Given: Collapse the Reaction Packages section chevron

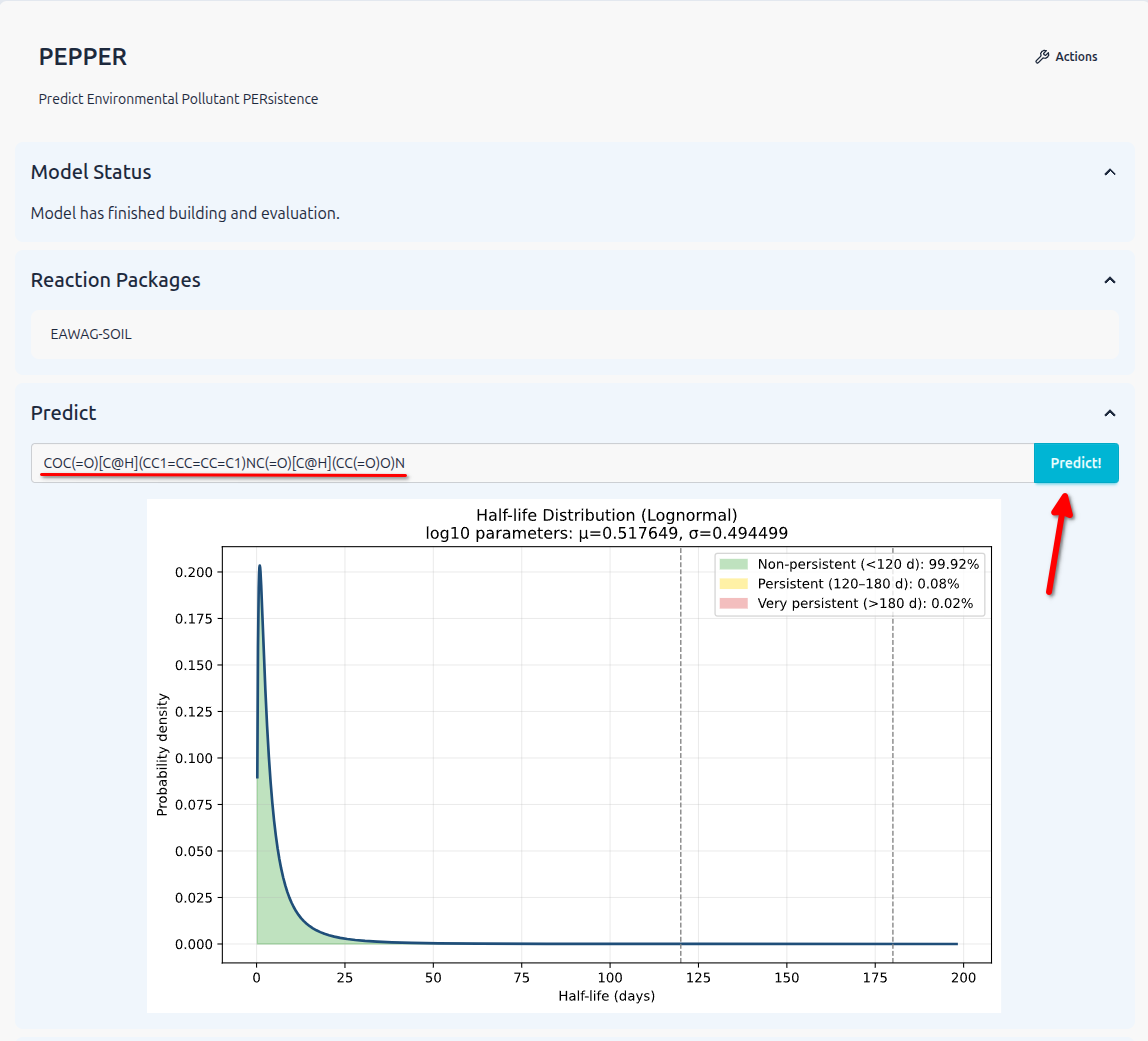Looking at the screenshot, I should click(x=1109, y=280).
